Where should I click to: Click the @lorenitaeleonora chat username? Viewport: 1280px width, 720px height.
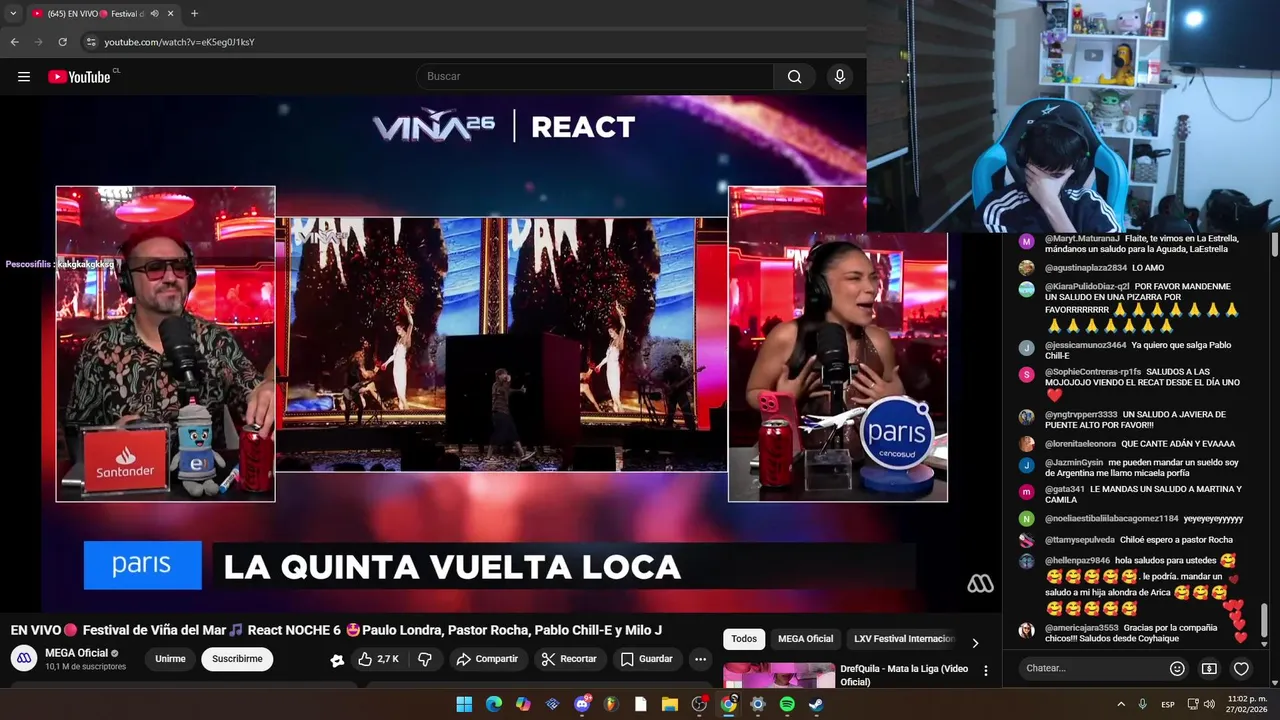tap(1080, 444)
